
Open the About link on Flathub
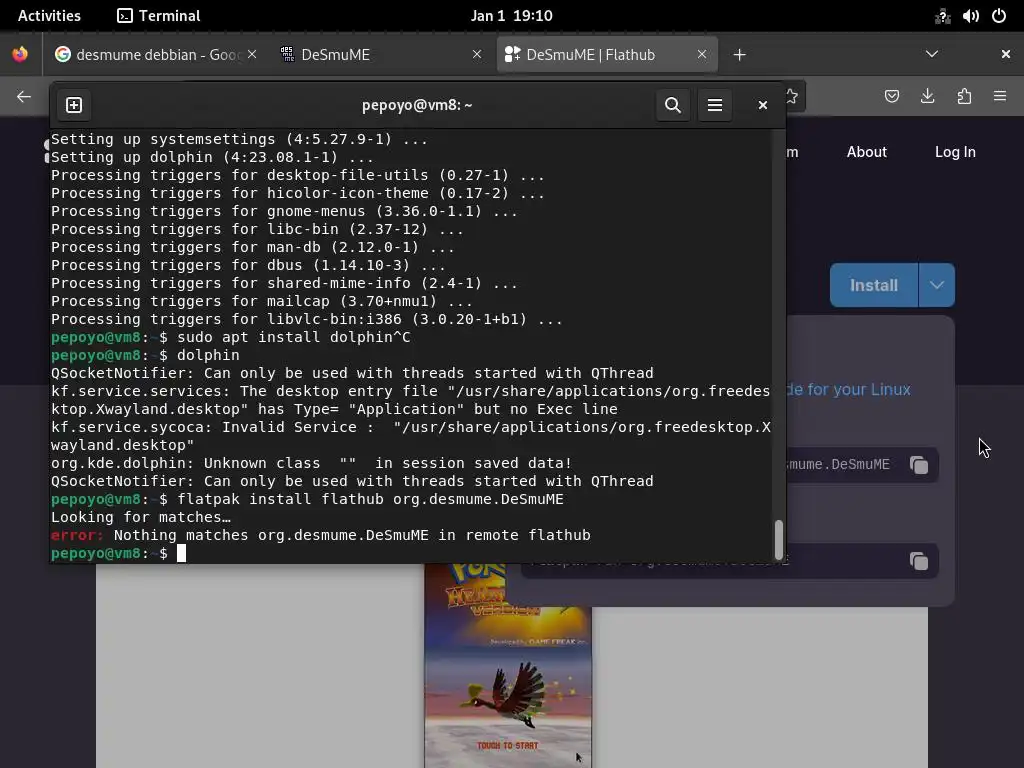pos(867,152)
